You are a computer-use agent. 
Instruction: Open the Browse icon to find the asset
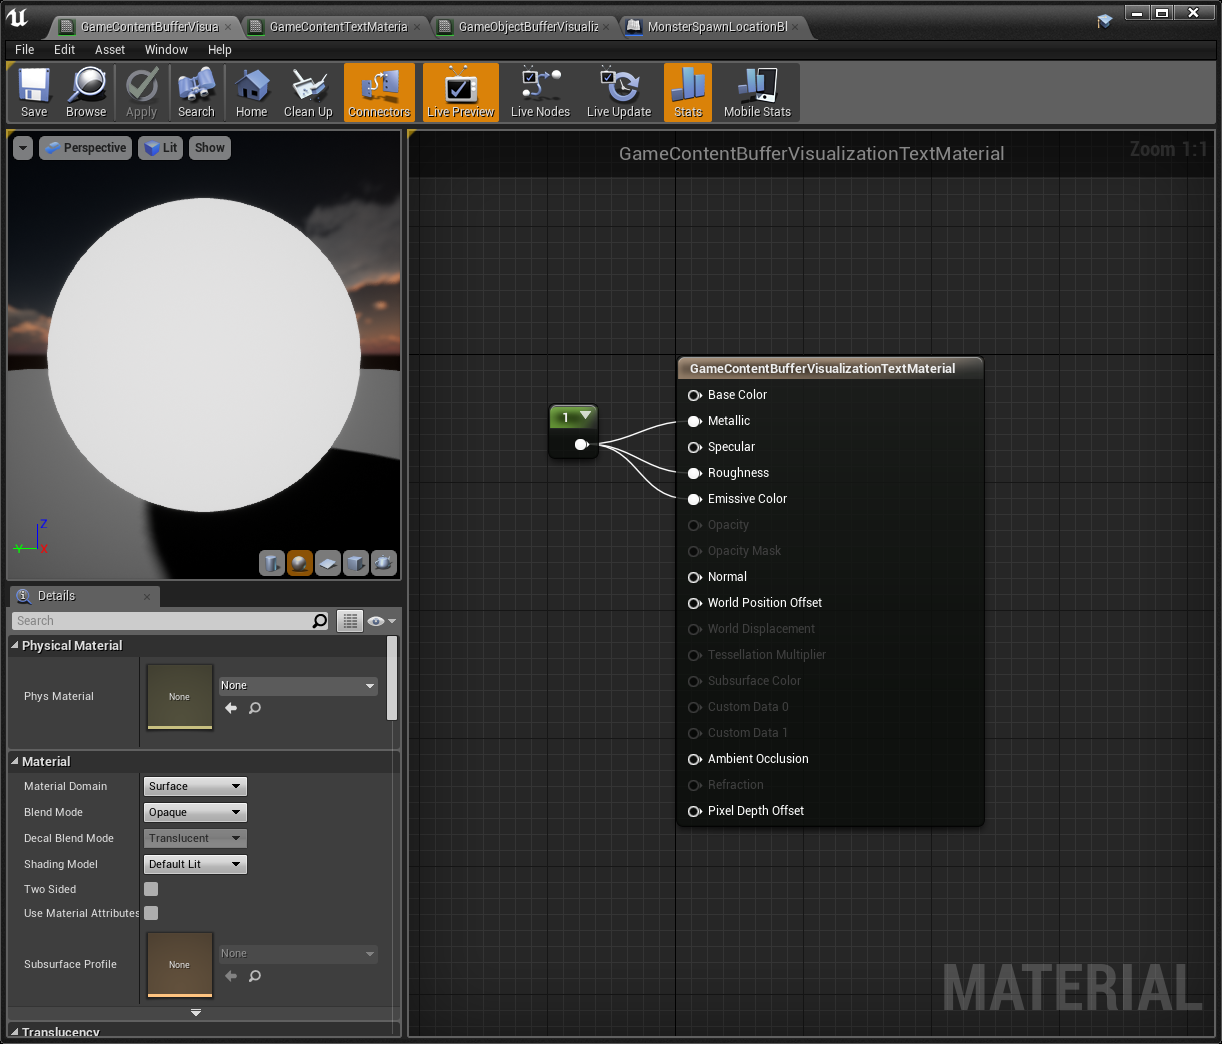86,92
